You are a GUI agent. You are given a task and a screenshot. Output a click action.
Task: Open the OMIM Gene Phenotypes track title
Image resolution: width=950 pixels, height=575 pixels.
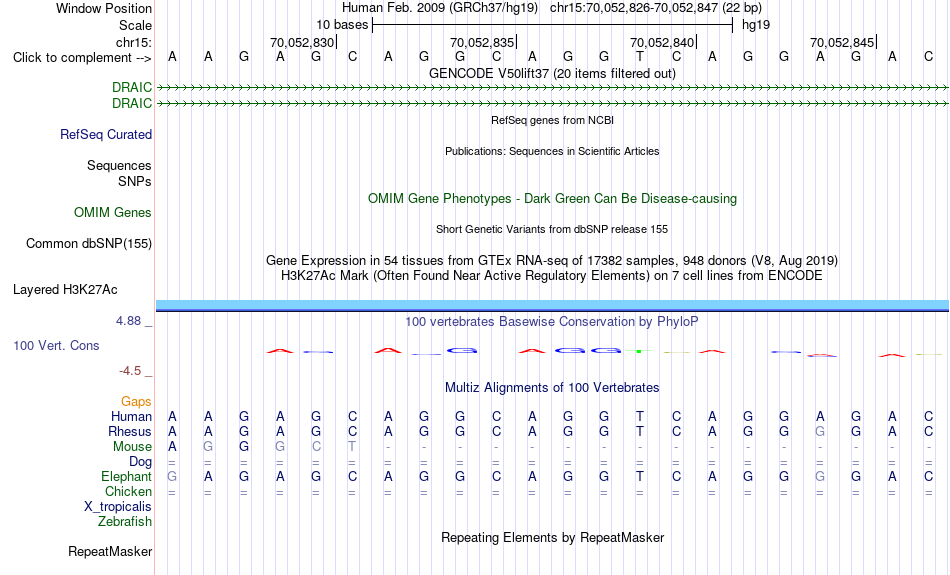click(x=552, y=199)
